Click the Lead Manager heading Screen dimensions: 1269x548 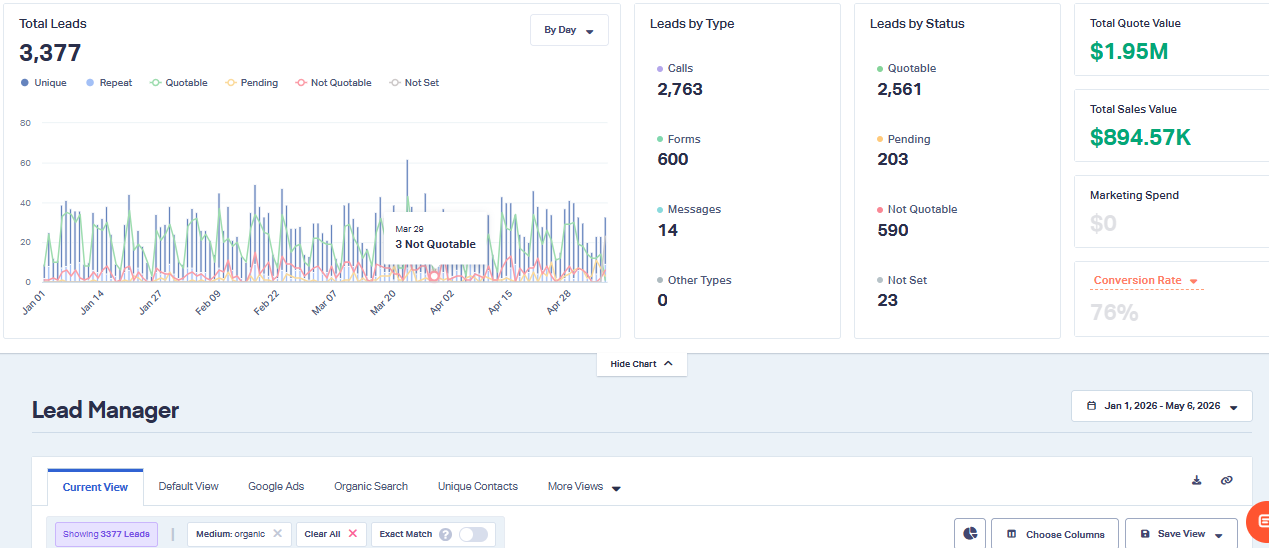[x=105, y=410]
